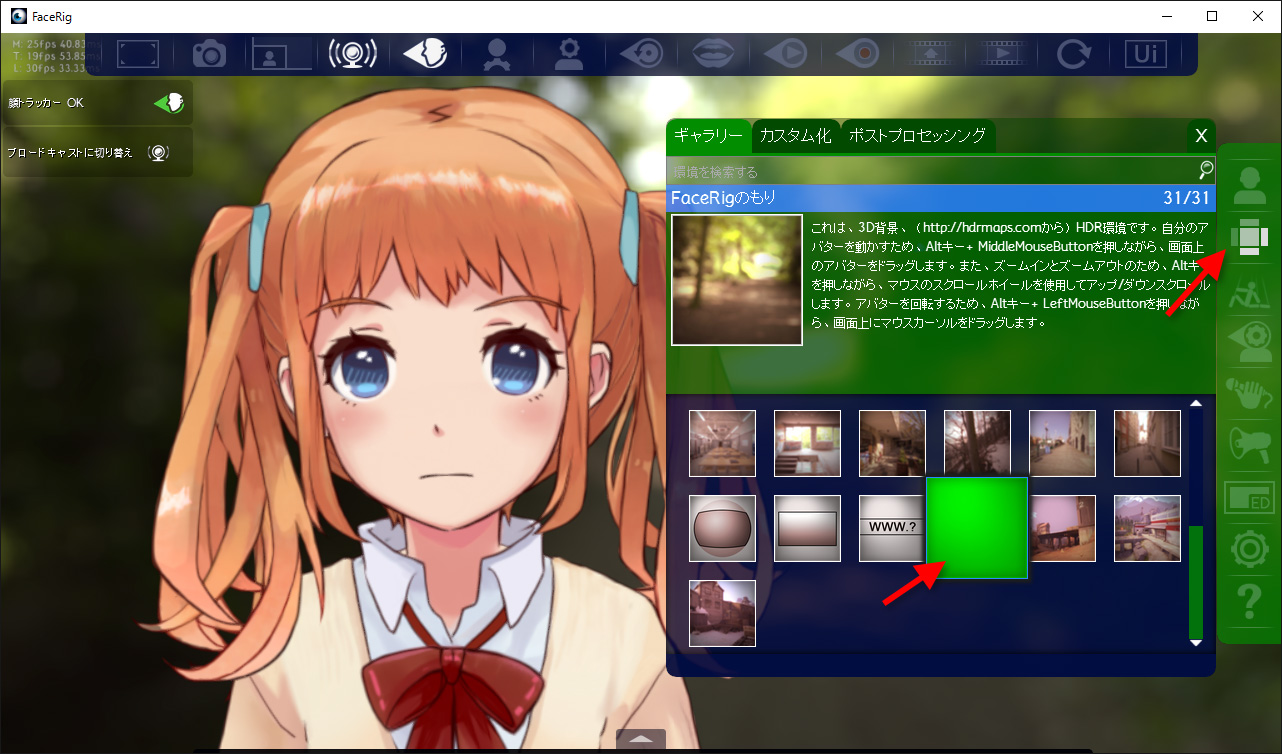Select the curved sphere screen background thumbnail

click(x=722, y=528)
